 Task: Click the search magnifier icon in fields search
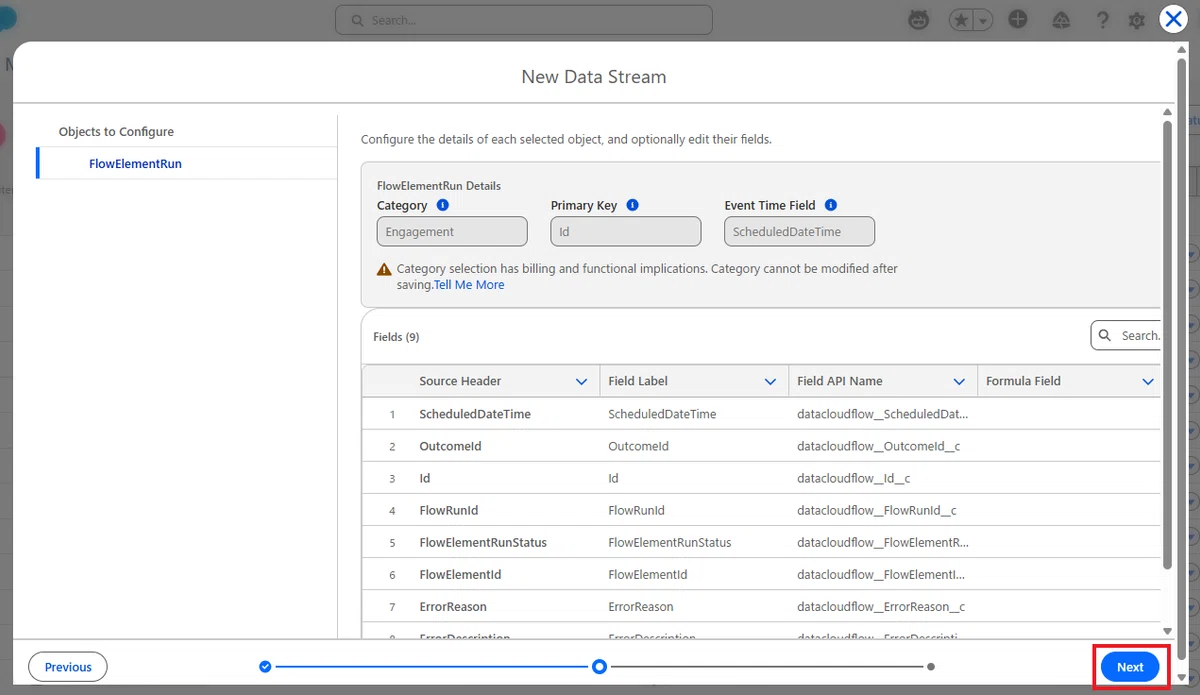tap(1105, 335)
